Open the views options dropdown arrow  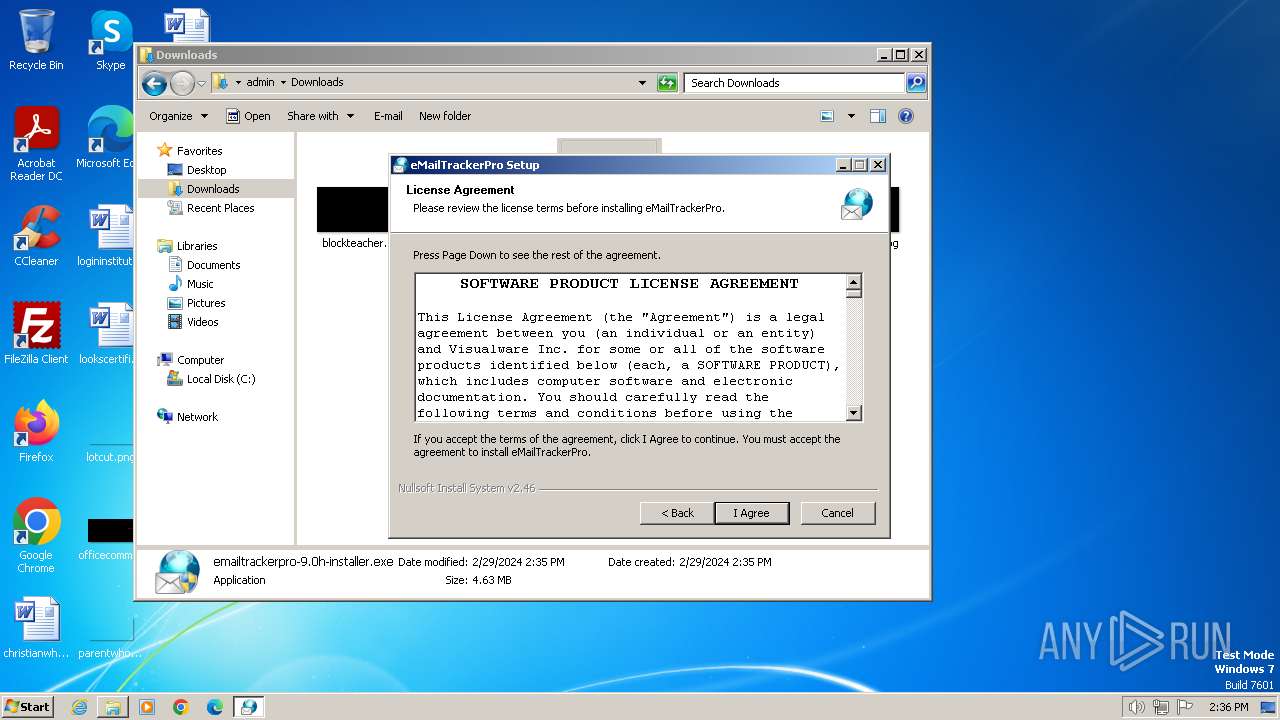[x=851, y=116]
